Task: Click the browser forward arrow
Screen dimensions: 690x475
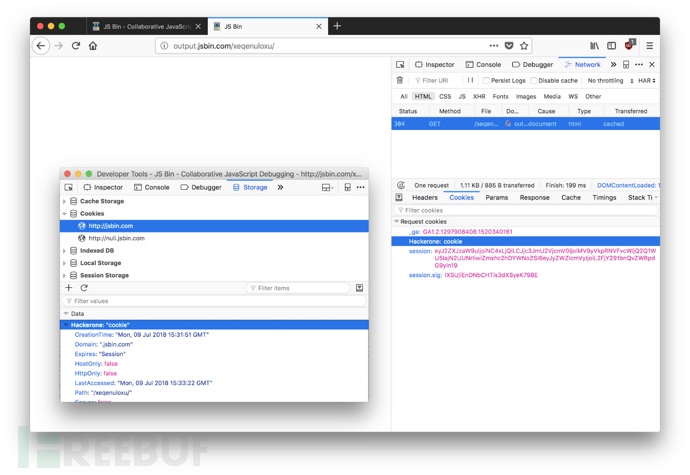Action: (59, 45)
